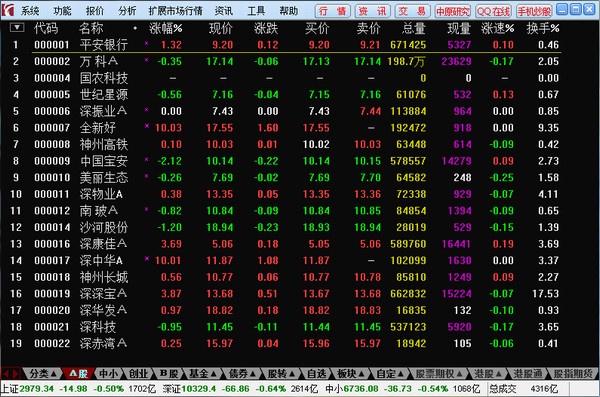Click the 行情 toolbar button
600x397 pixels.
point(333,11)
